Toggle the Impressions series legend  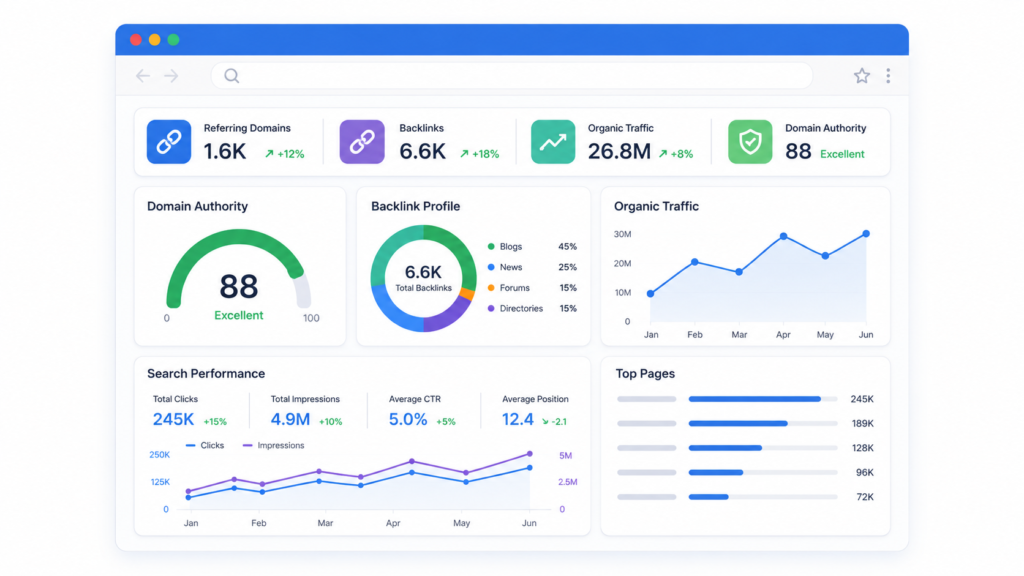[273, 445]
